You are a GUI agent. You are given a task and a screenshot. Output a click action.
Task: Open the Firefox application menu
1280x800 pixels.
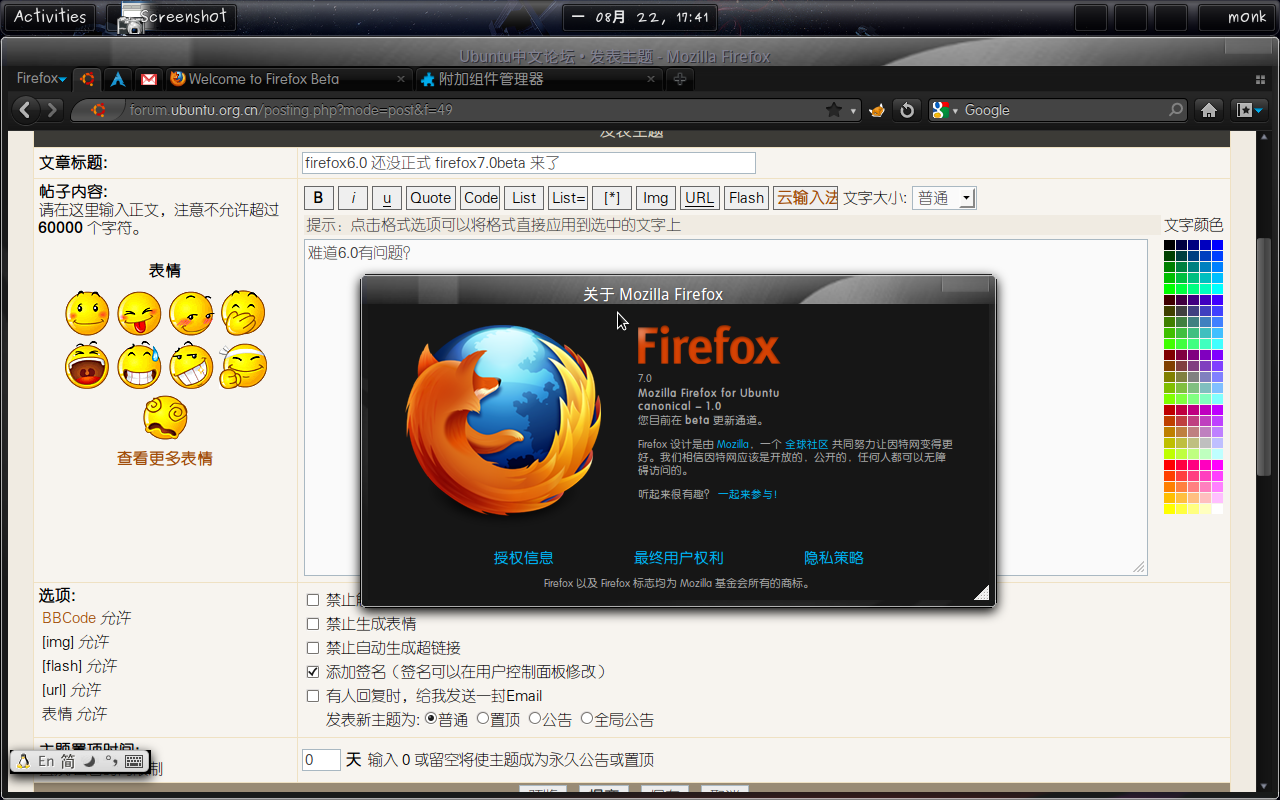coord(41,79)
